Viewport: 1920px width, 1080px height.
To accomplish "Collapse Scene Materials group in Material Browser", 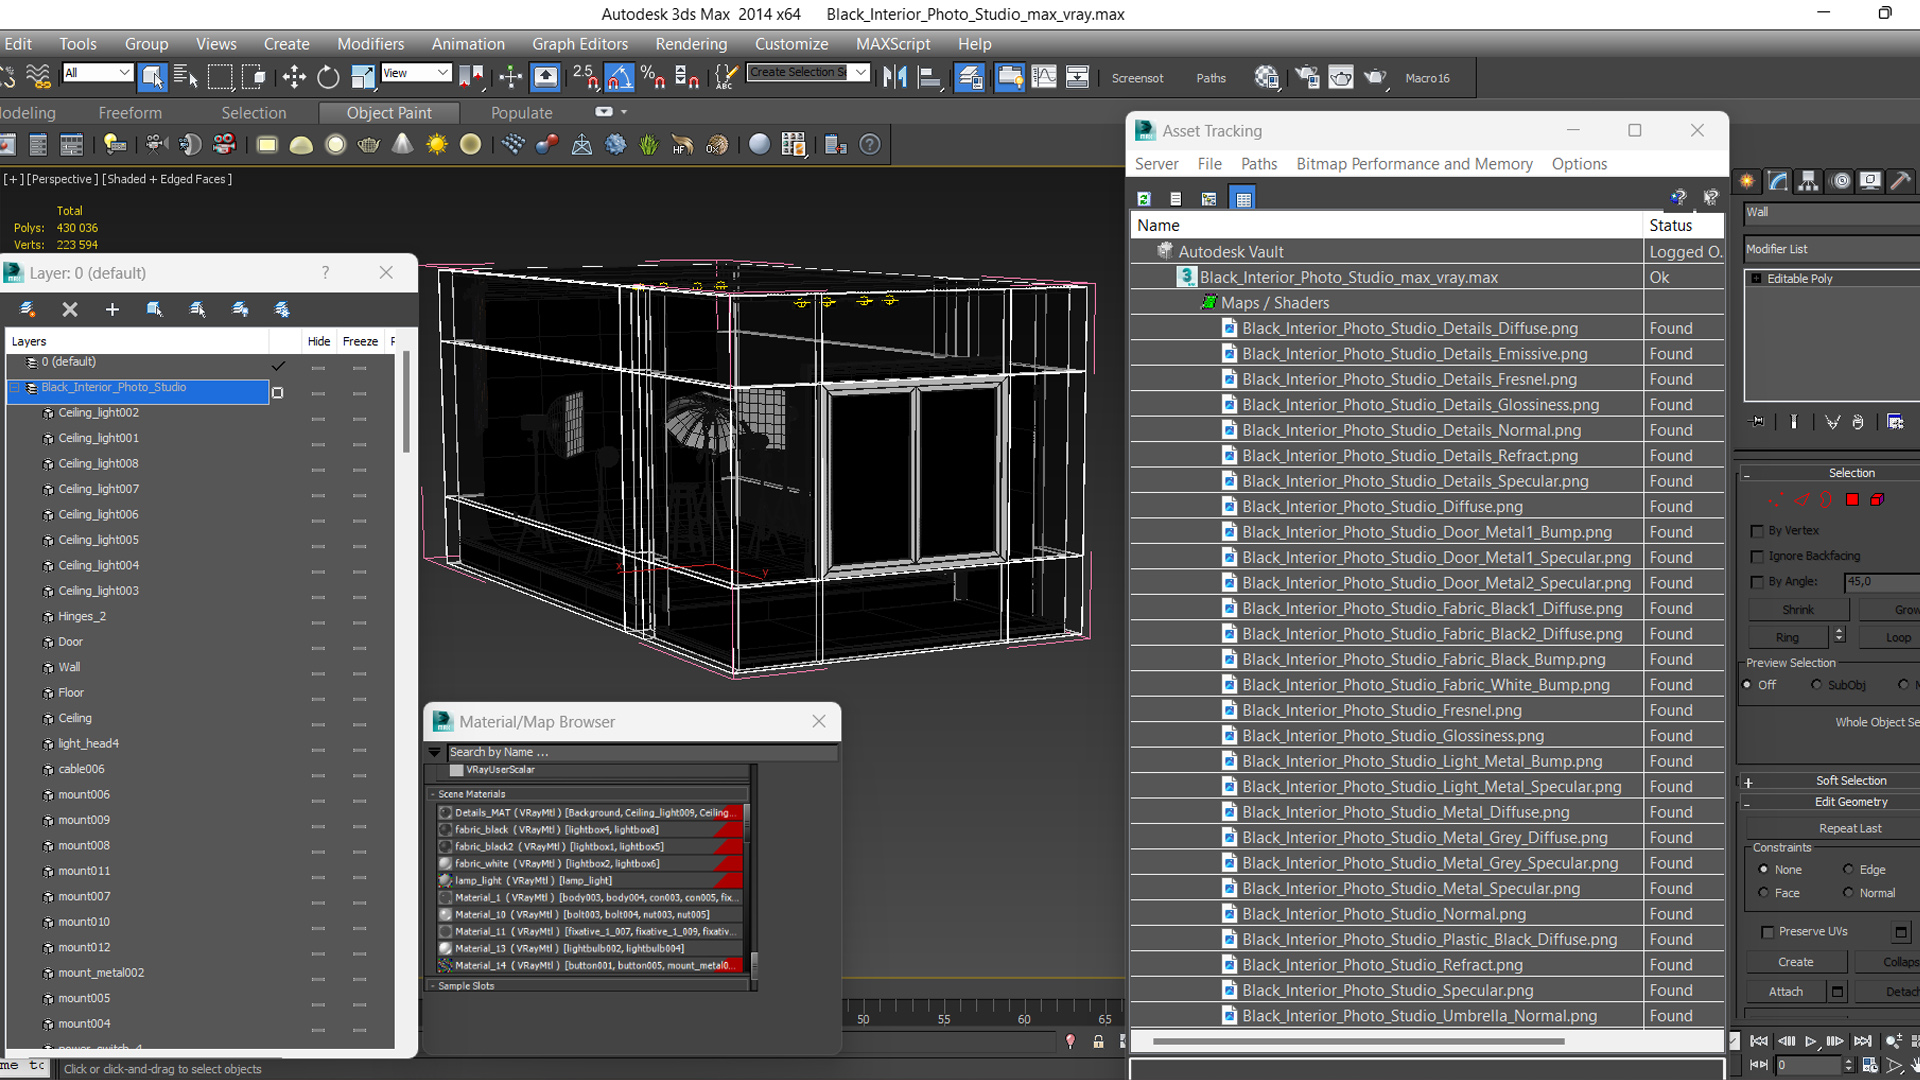I will (x=433, y=794).
